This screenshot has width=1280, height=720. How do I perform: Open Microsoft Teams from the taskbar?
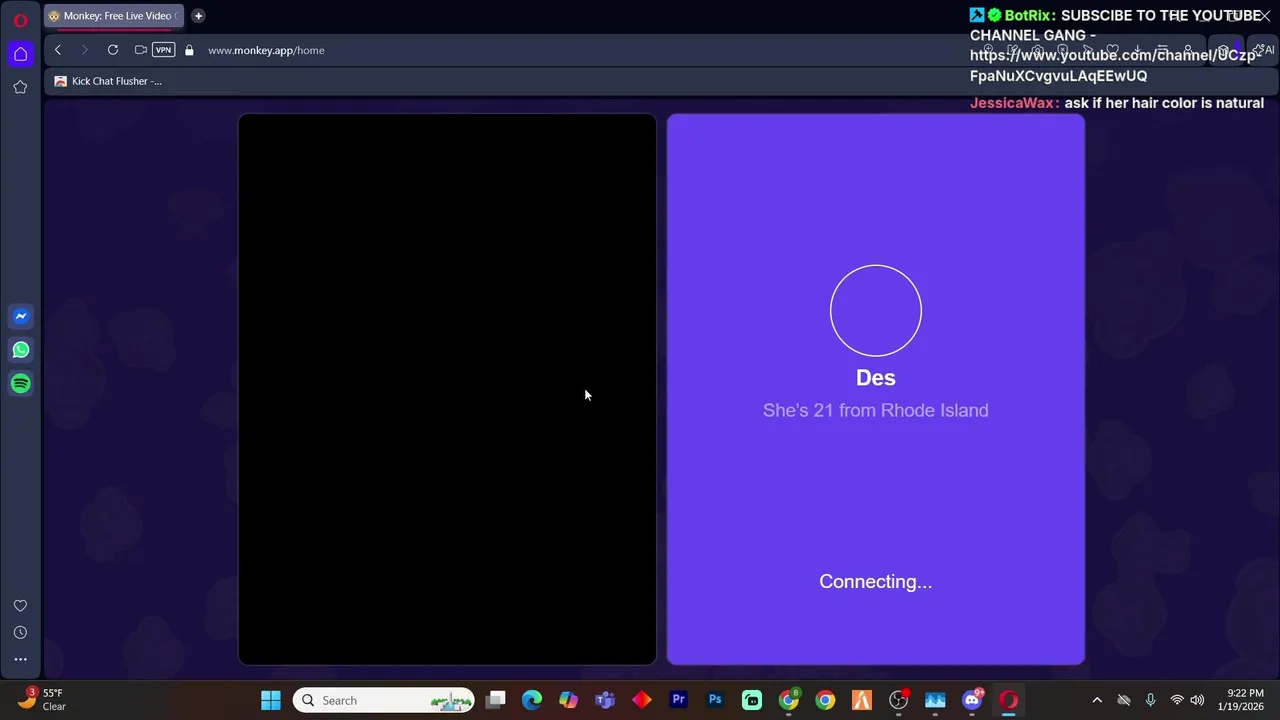[605, 700]
